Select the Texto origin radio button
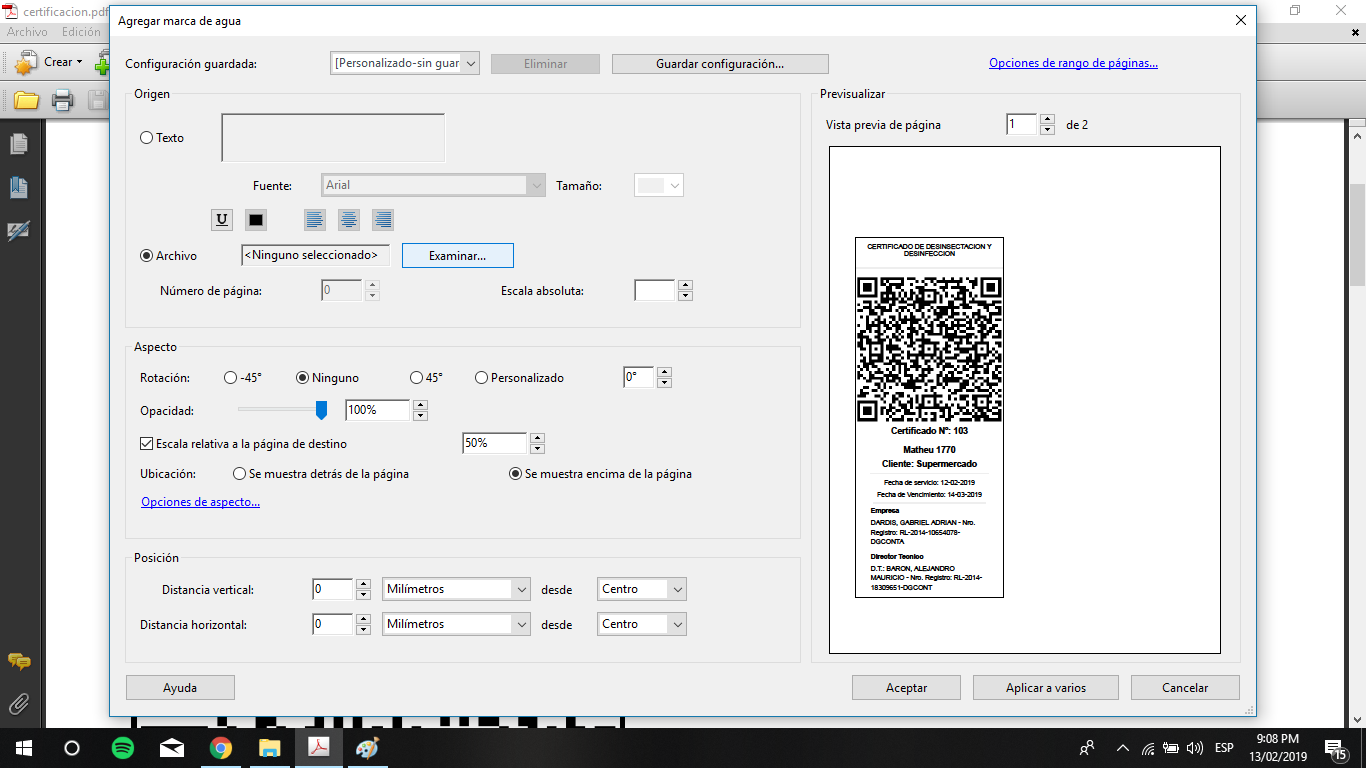 (x=147, y=138)
